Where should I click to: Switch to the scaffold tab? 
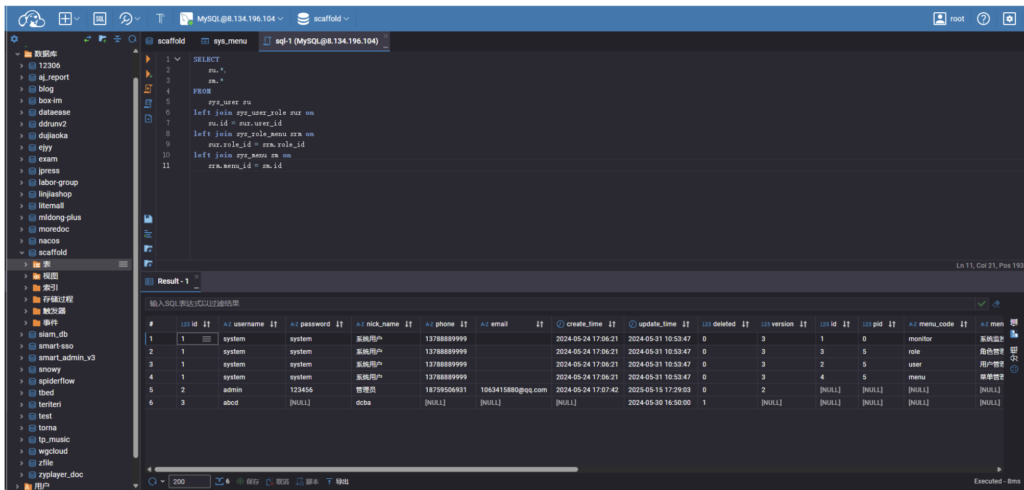pyautogui.click(x=165, y=41)
